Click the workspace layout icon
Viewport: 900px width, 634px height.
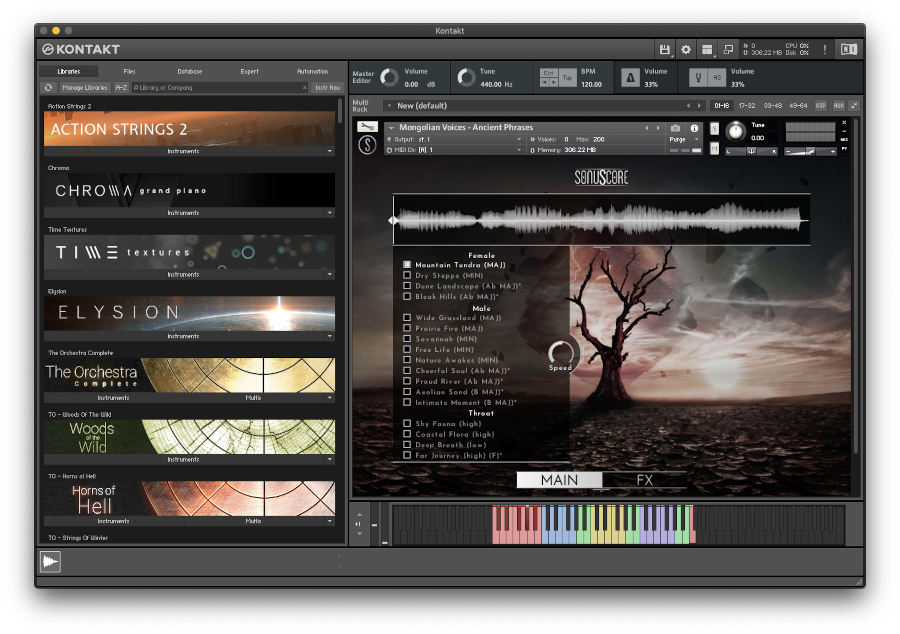tap(707, 49)
